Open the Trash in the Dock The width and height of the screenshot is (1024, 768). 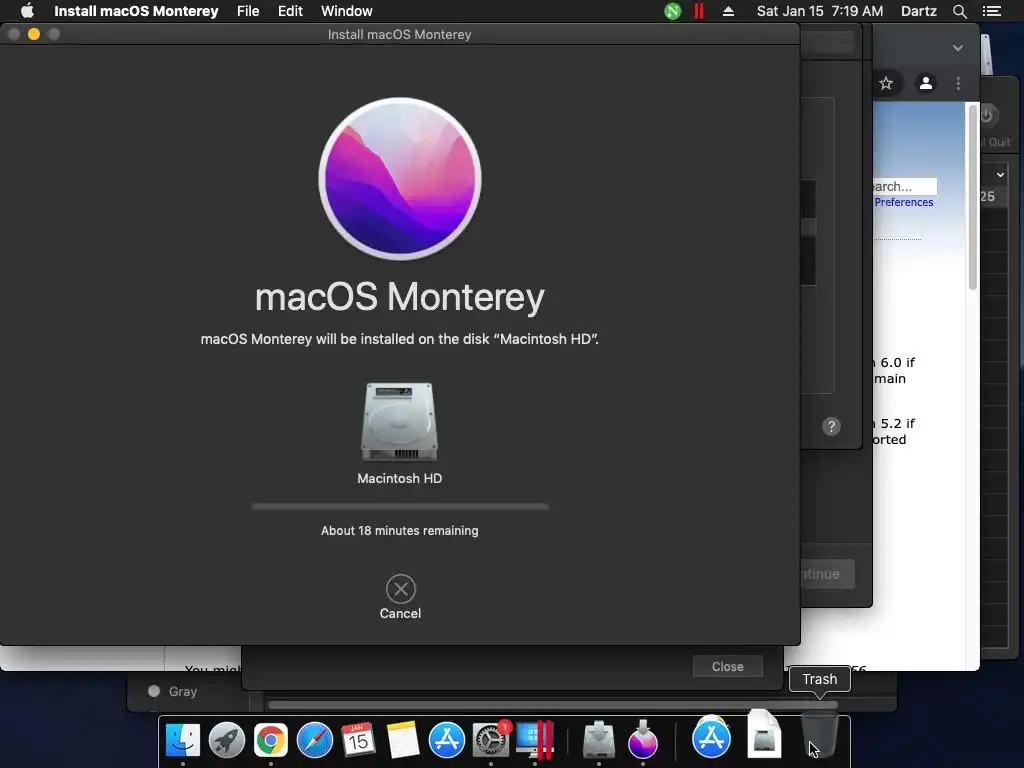coord(819,736)
